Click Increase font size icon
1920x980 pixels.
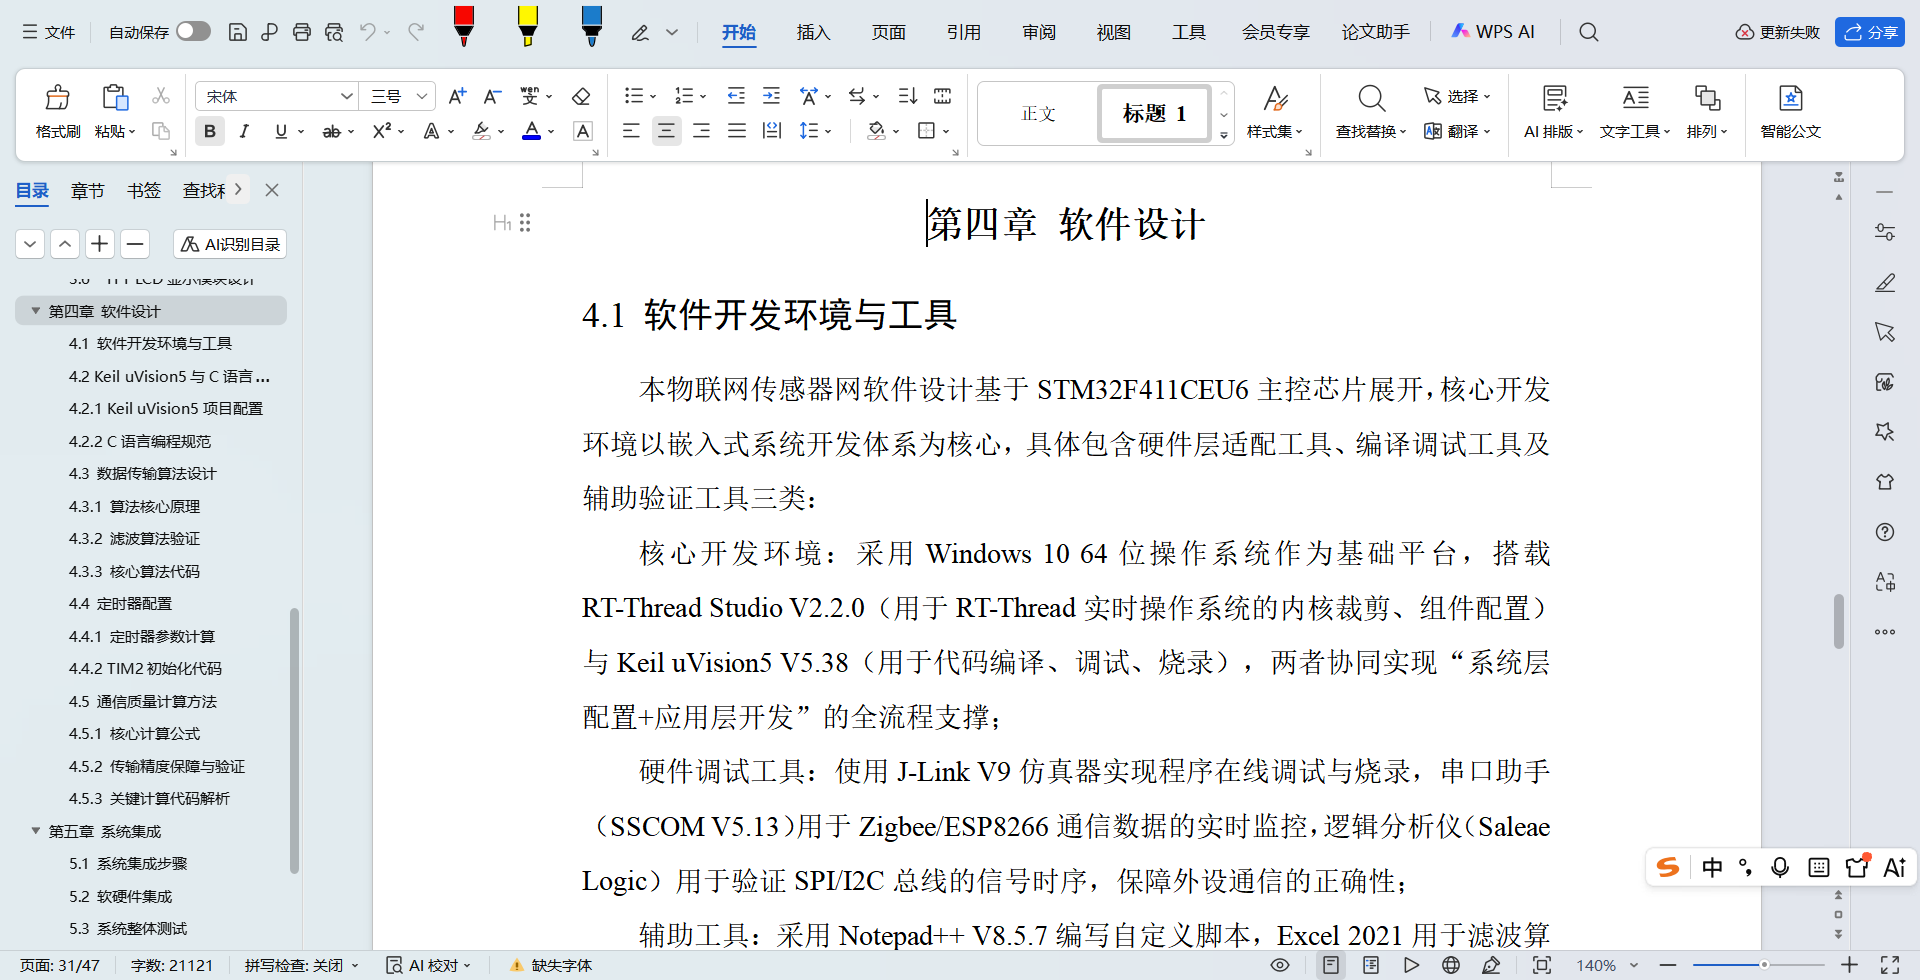pos(457,96)
